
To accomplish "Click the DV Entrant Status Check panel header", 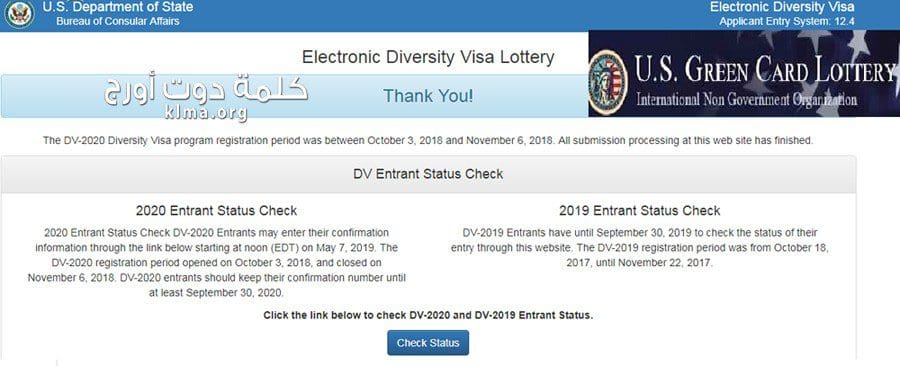I will point(428,174).
